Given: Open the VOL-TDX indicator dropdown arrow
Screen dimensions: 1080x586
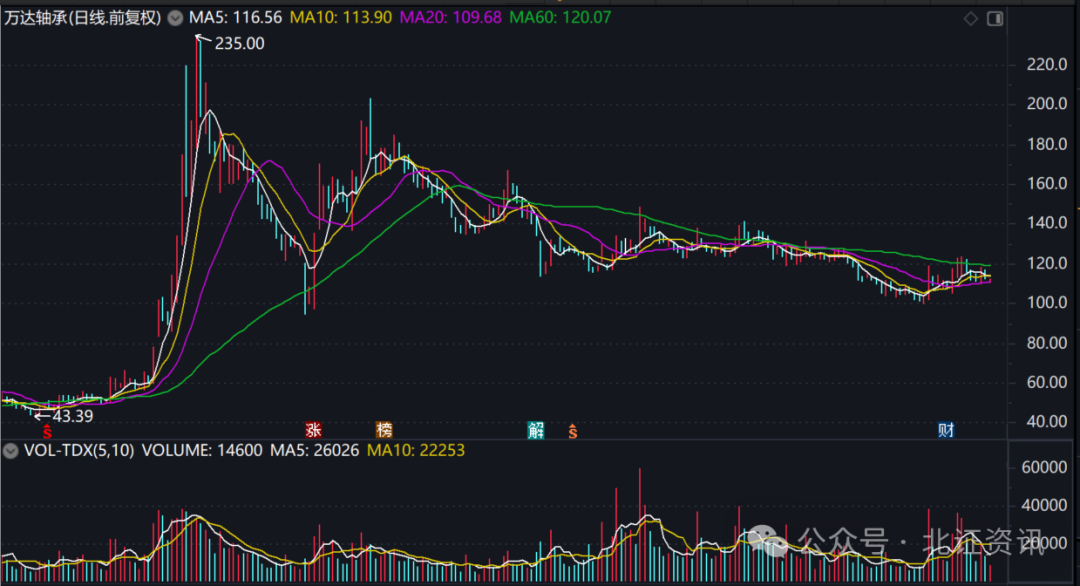Looking at the screenshot, I should coord(10,451).
